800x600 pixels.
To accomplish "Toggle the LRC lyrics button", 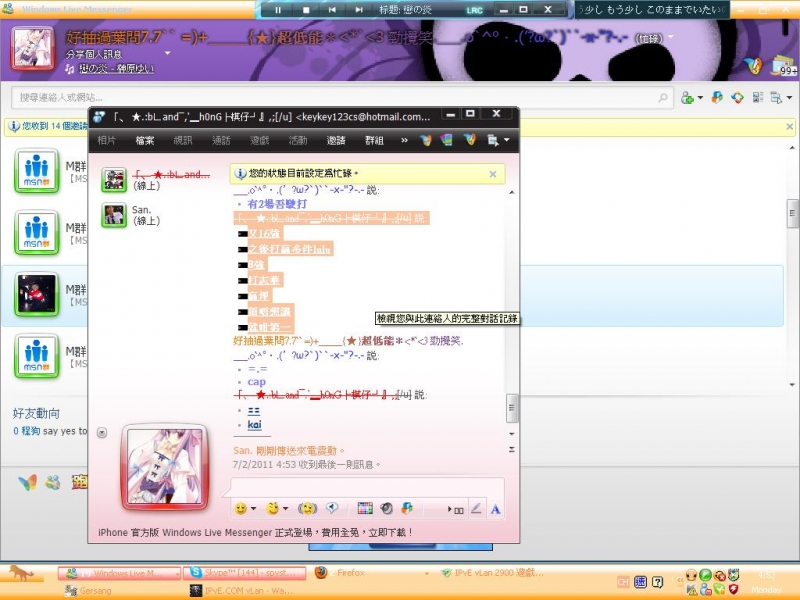I will point(474,9).
